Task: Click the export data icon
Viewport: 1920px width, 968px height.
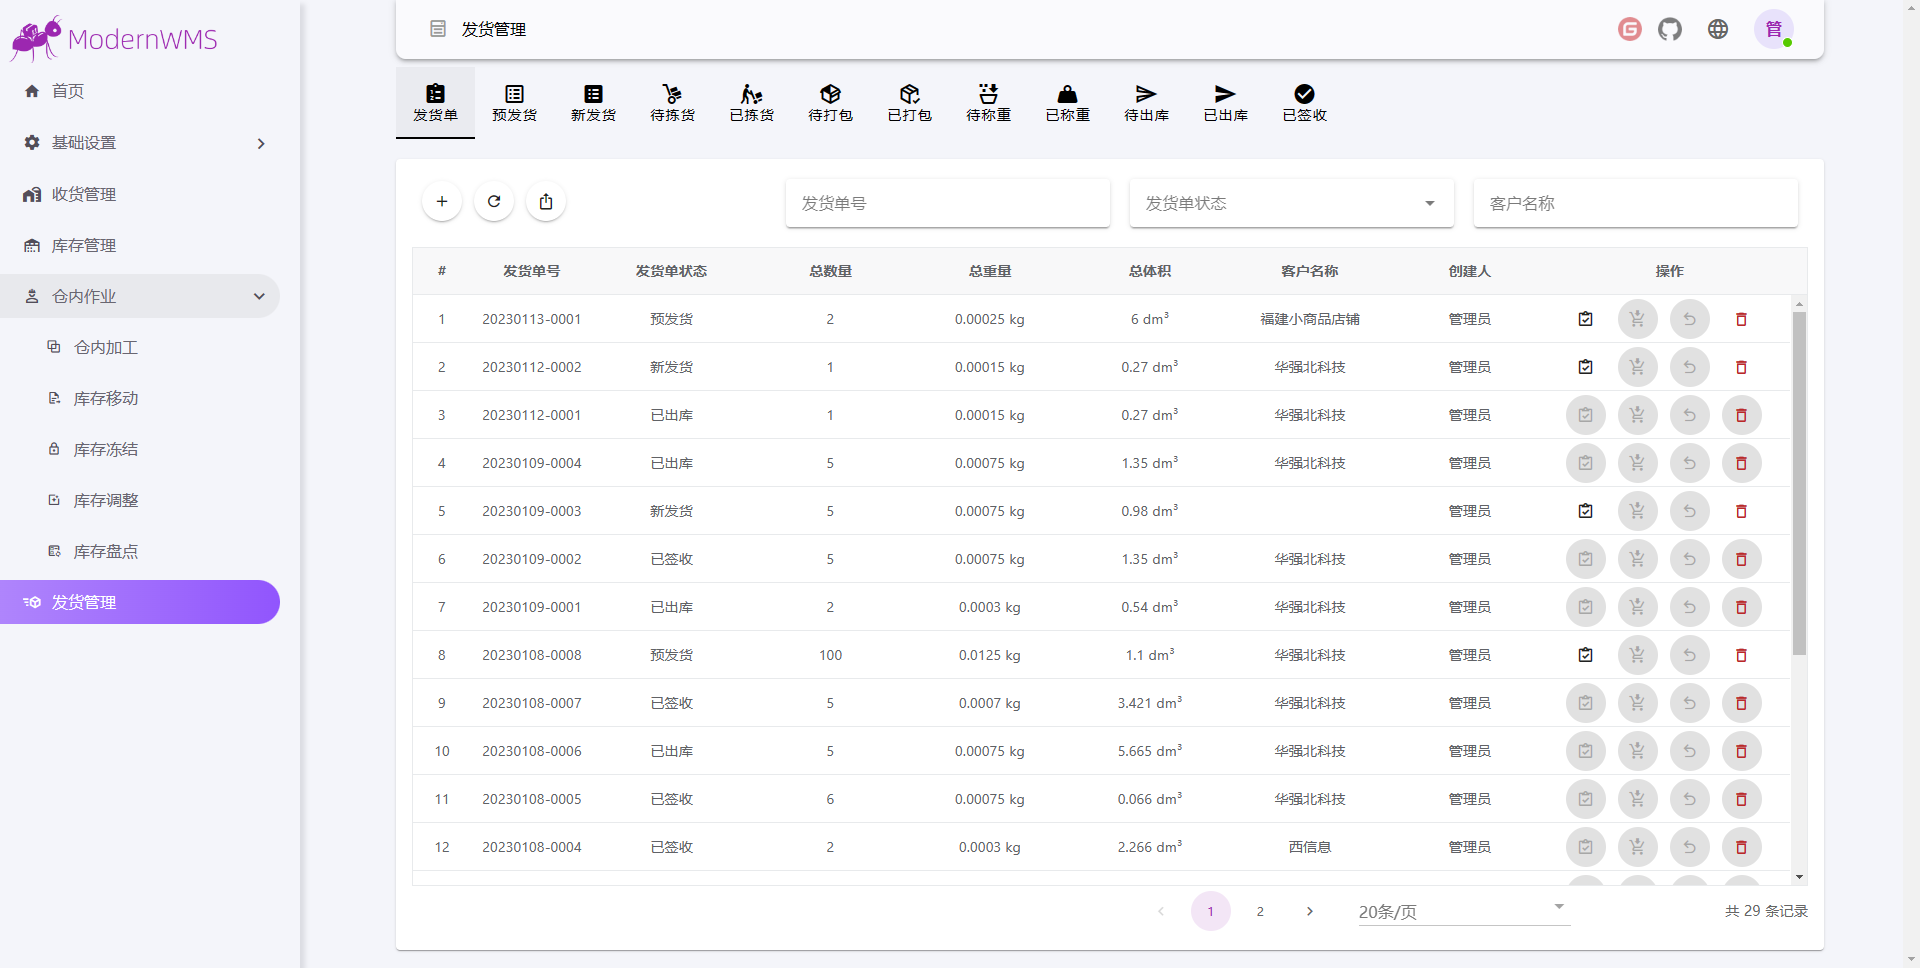Action: coord(546,202)
